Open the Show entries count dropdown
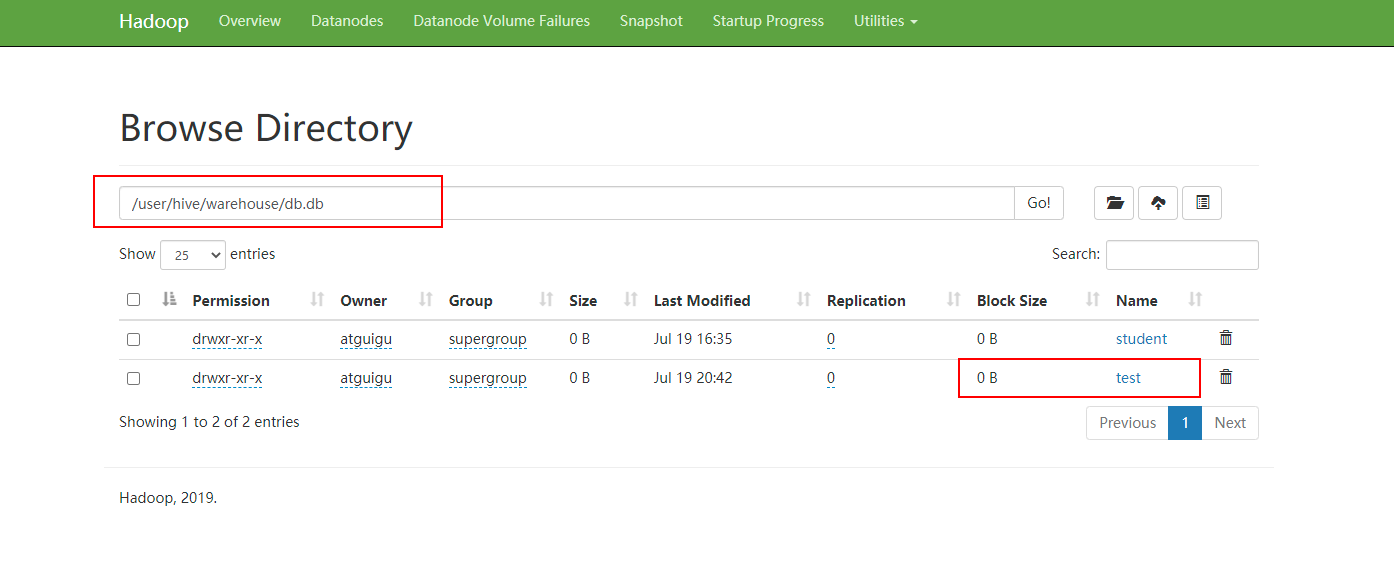 point(193,255)
